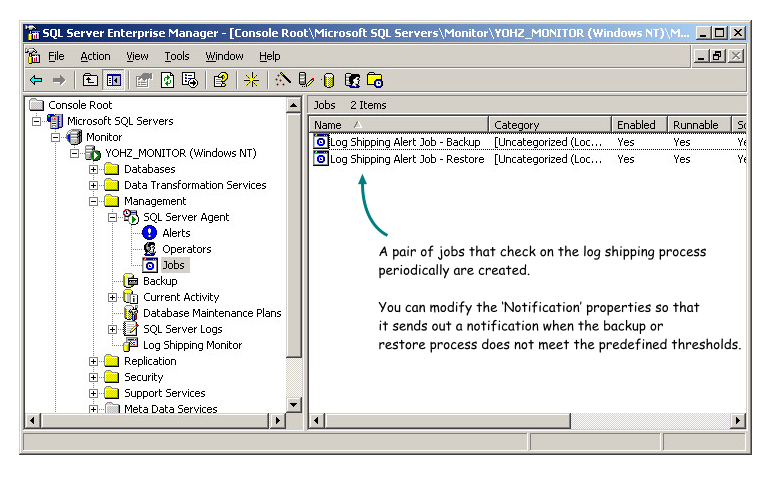
Task: Click the Backup icon in the tree
Action: click(131, 281)
